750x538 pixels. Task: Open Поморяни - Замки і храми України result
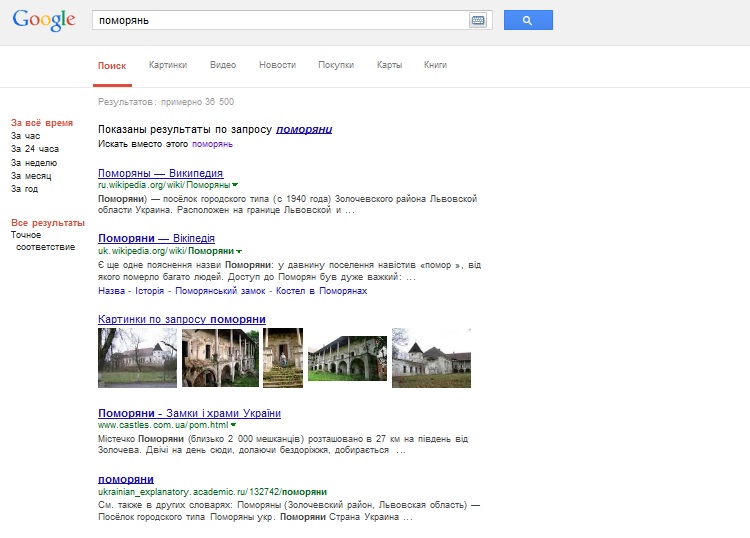[189, 413]
